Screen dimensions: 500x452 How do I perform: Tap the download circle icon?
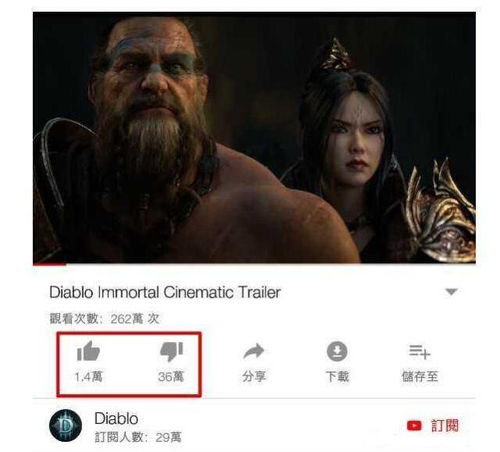click(337, 351)
